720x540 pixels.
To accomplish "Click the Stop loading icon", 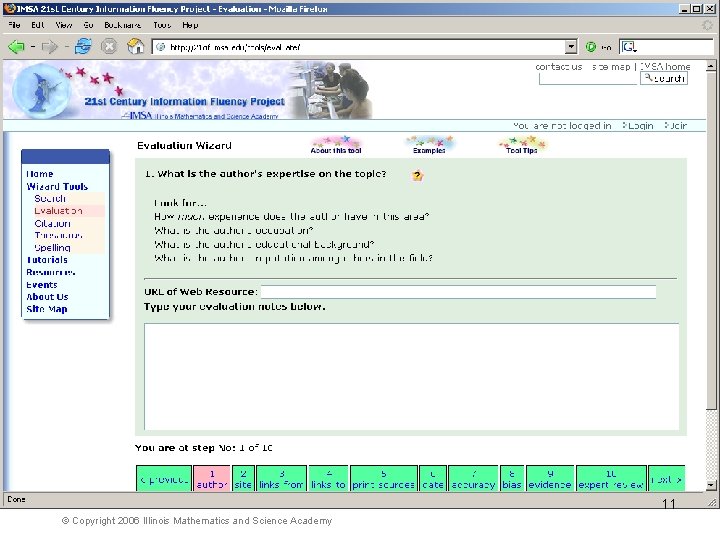I will [109, 47].
